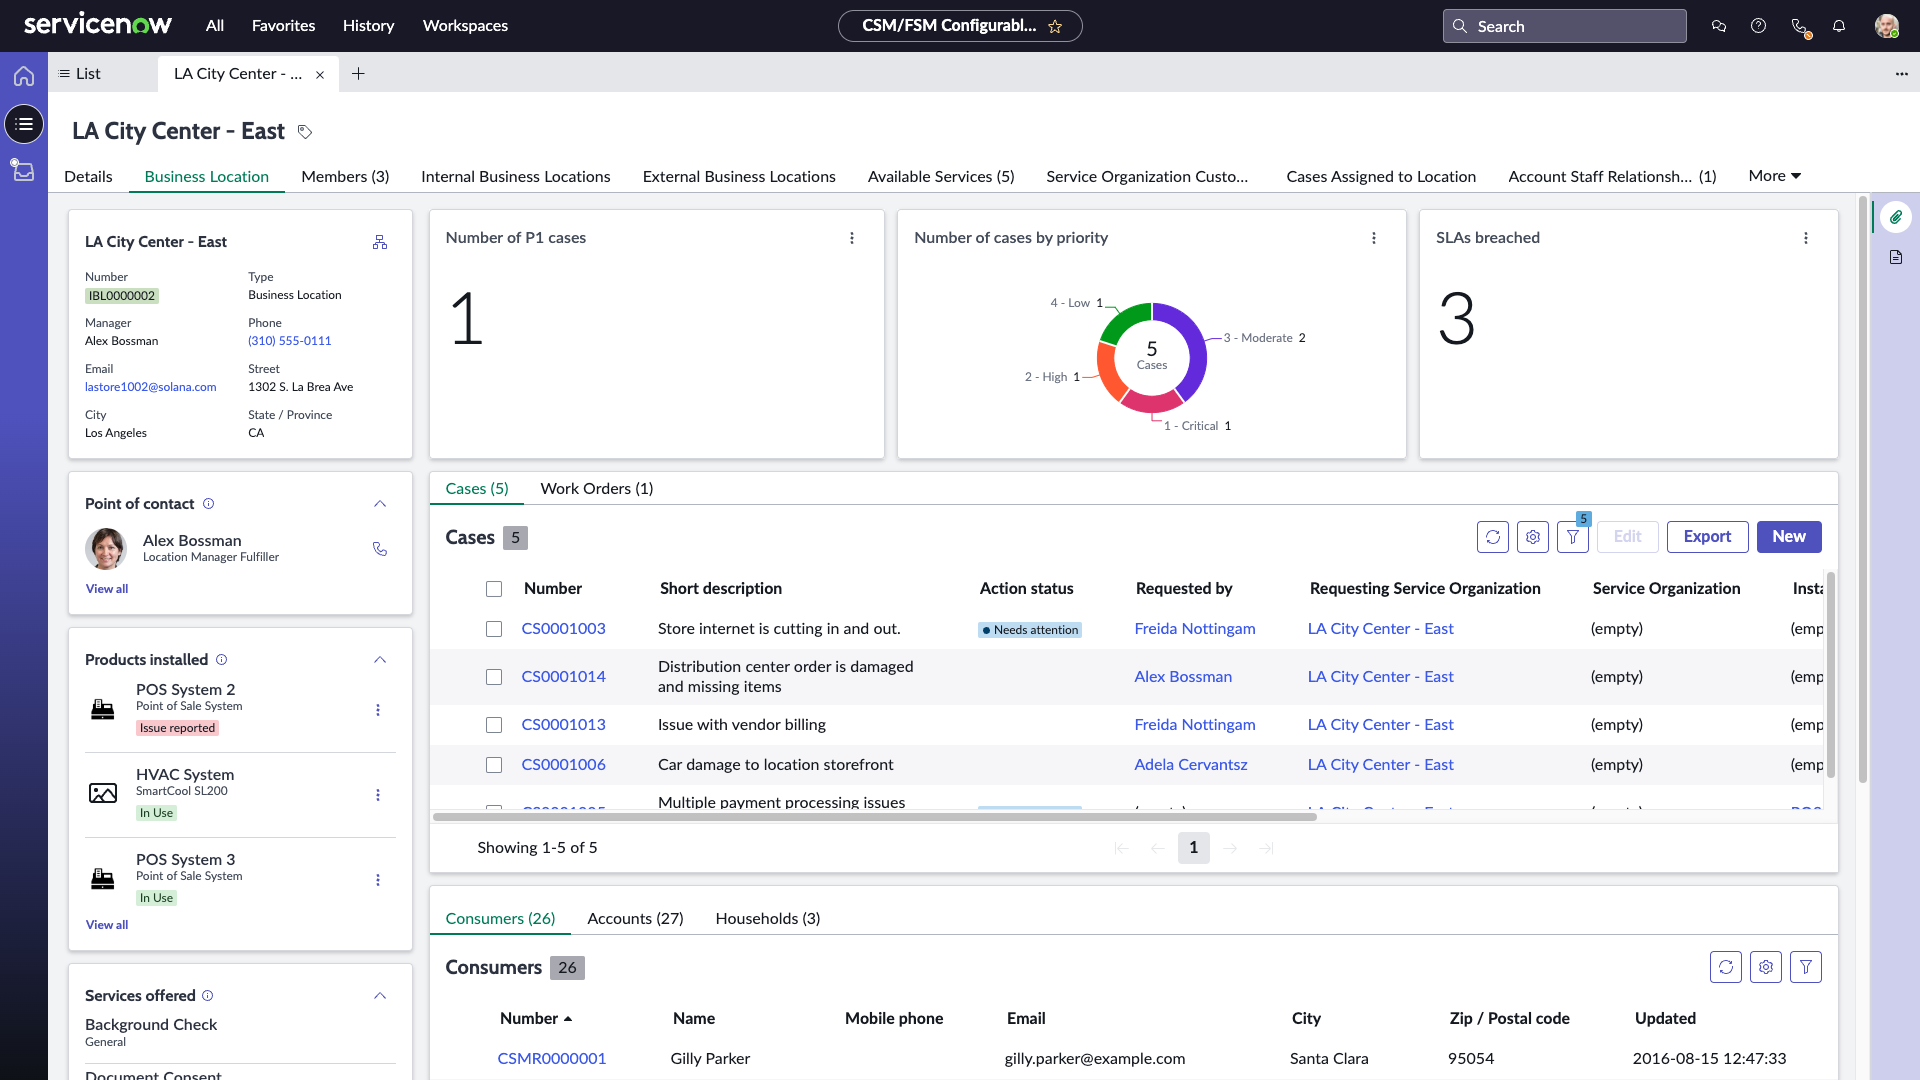This screenshot has width=1920, height=1080.
Task: Open the help question mark icon
Action: coord(1758,26)
